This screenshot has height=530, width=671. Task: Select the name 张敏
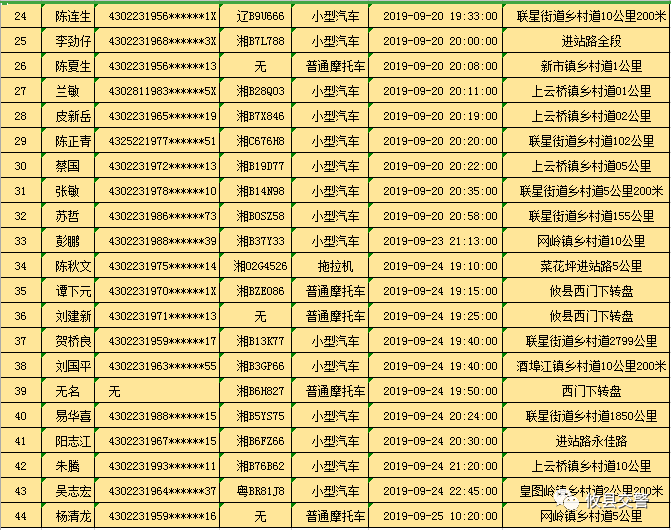point(67,191)
